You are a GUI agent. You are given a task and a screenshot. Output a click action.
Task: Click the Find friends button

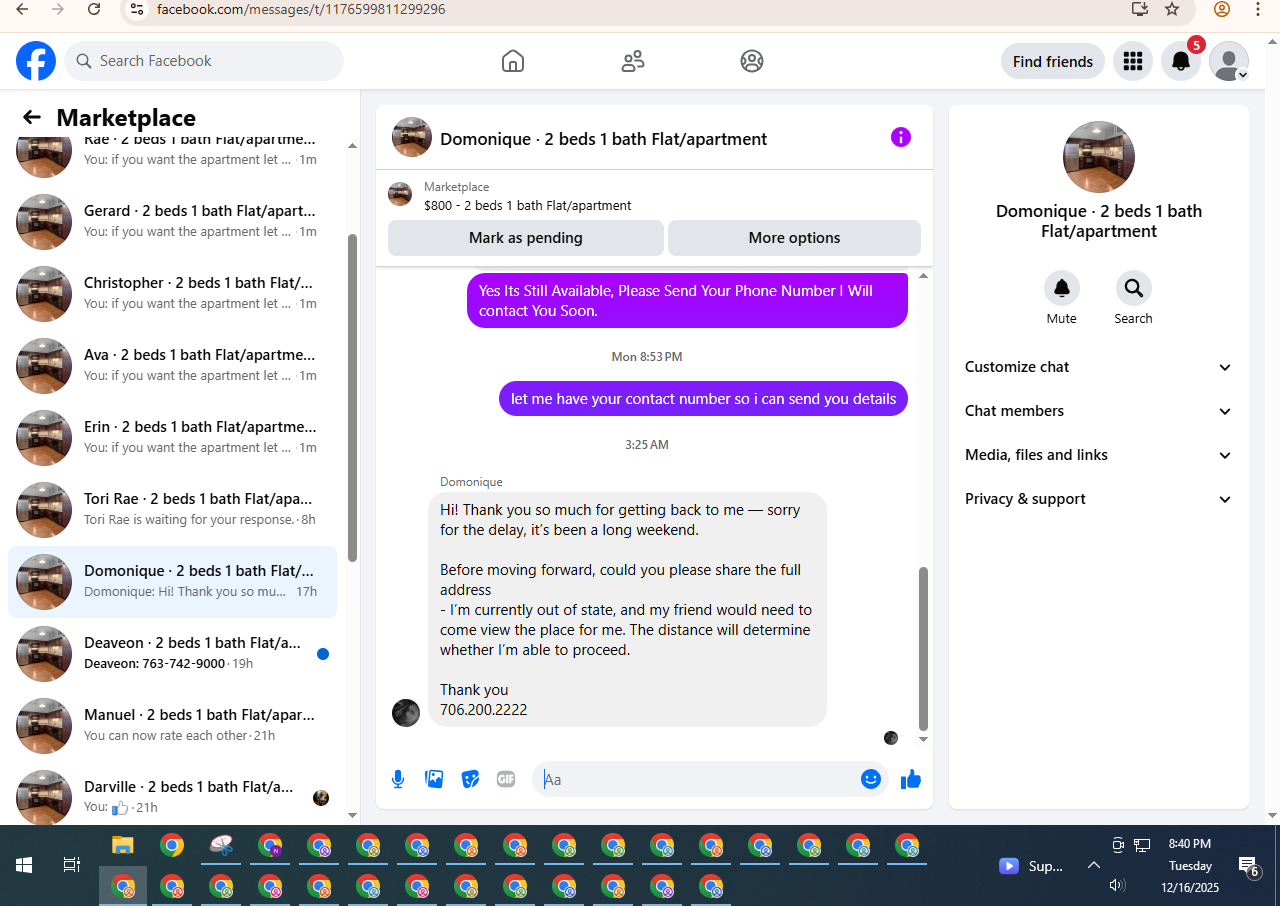point(1053,61)
